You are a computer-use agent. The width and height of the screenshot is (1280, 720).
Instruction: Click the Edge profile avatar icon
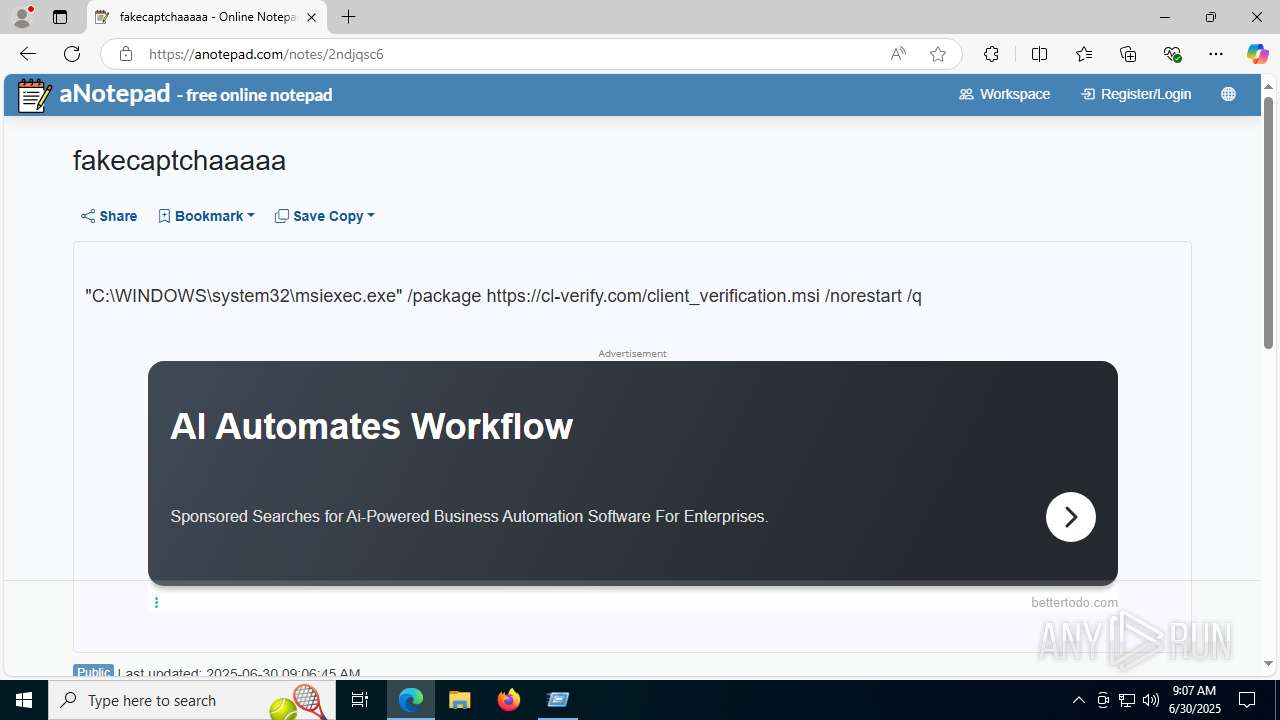(22, 17)
